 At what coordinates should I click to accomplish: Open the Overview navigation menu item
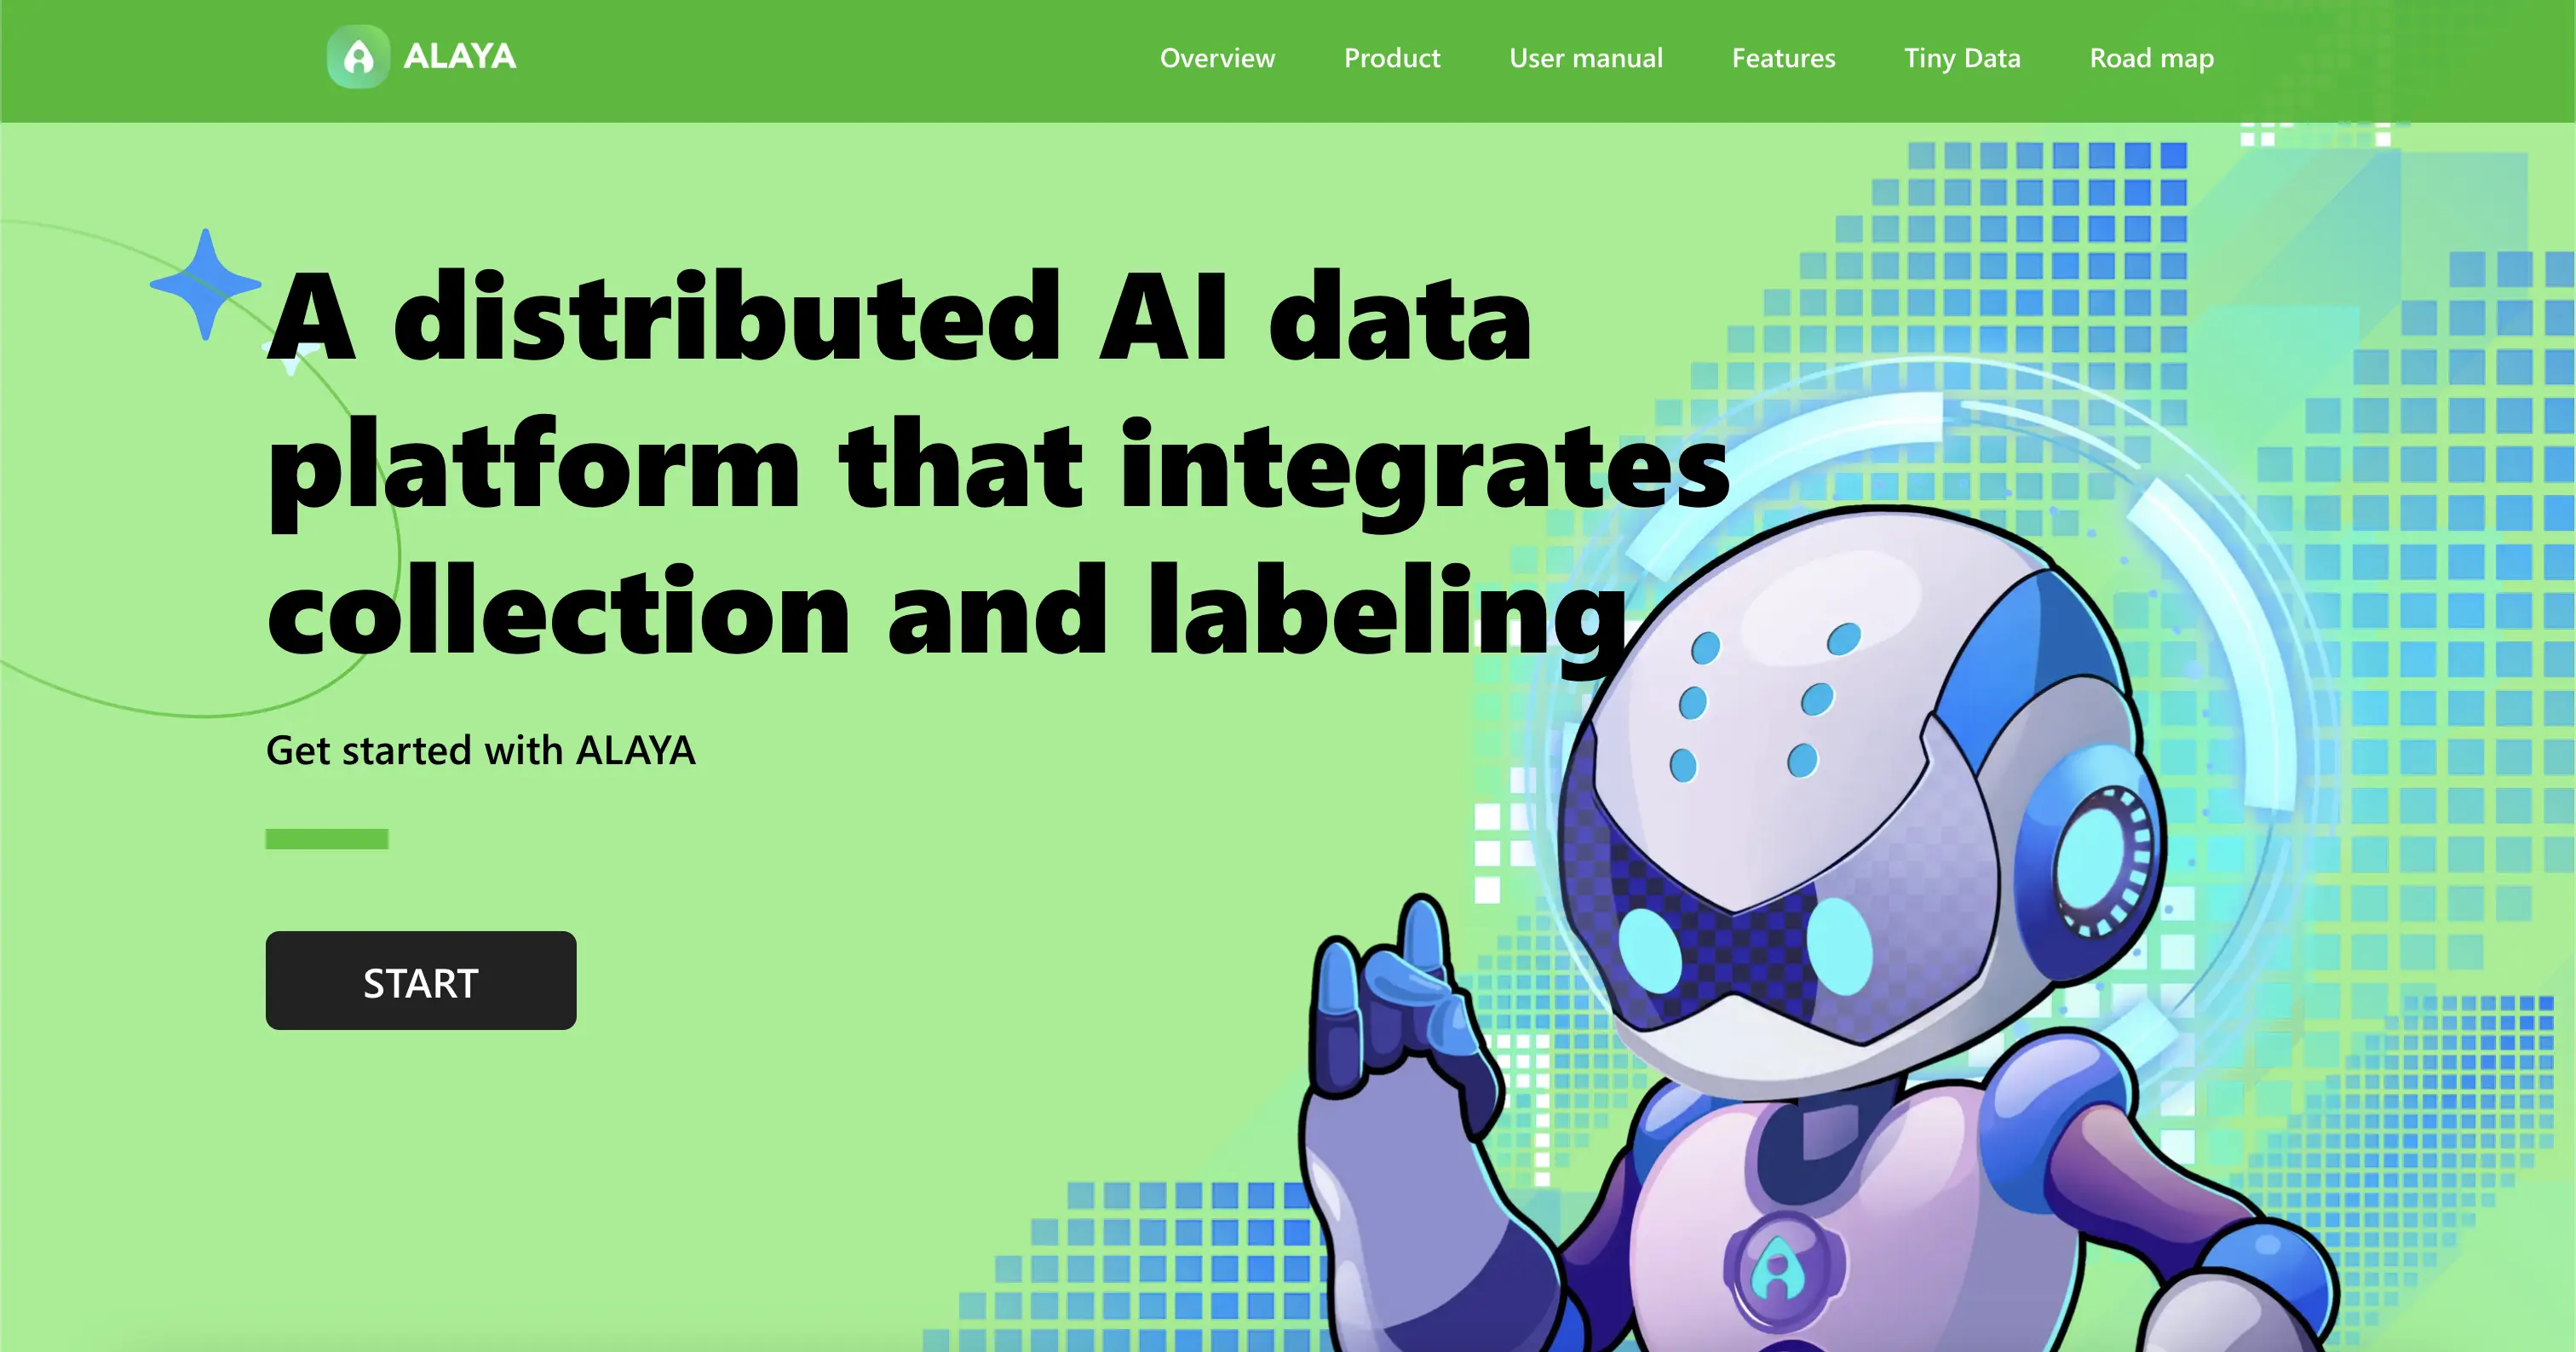point(1216,56)
